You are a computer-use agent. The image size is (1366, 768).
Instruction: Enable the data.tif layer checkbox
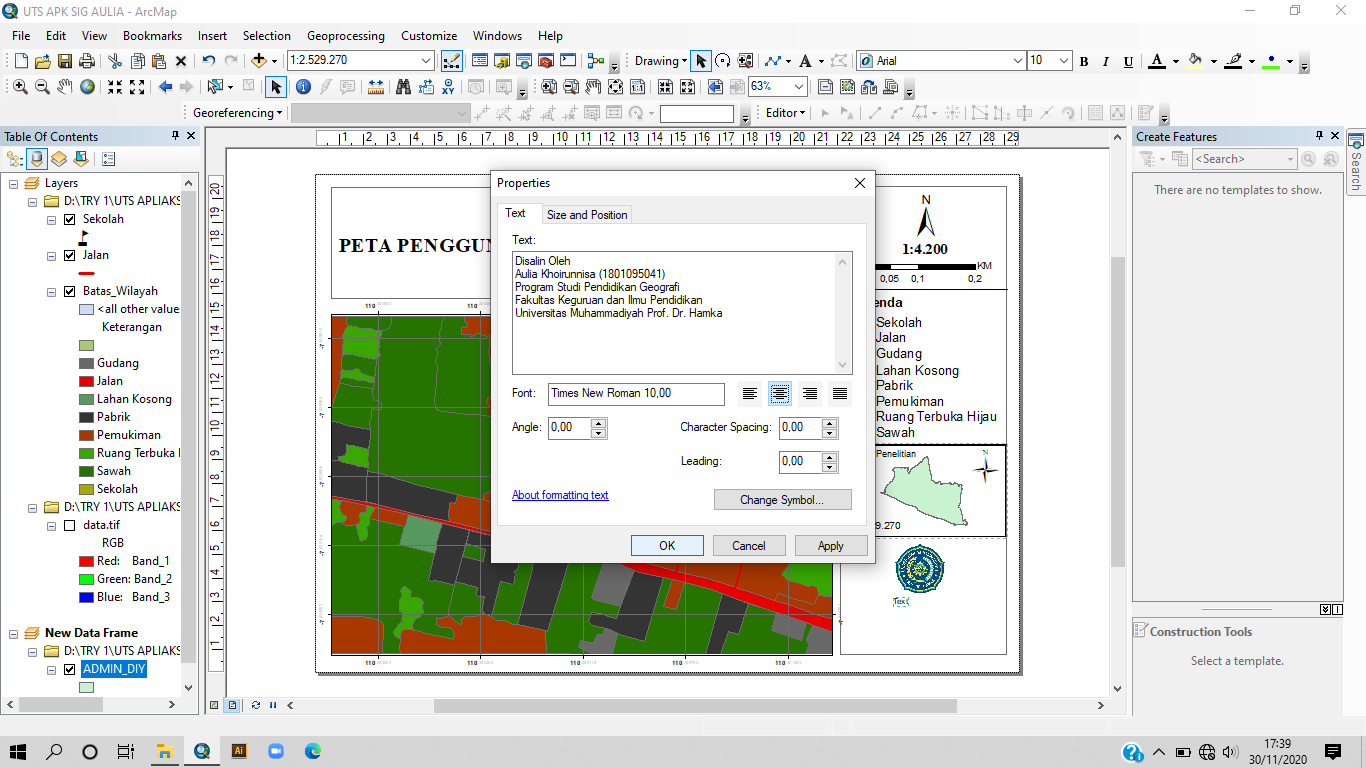click(69, 525)
